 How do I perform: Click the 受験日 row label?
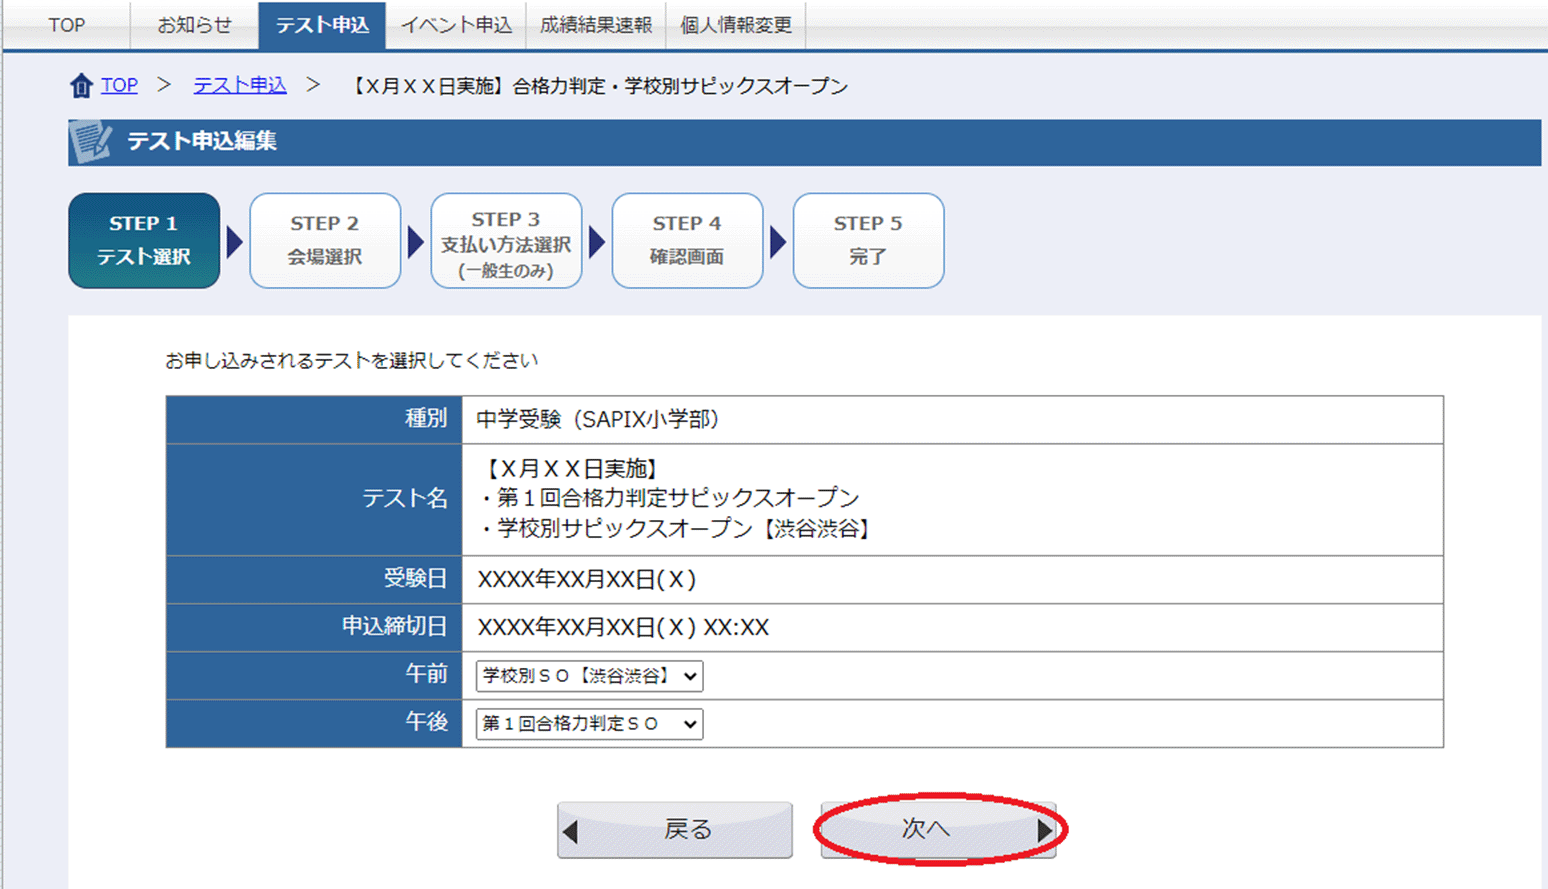click(x=415, y=579)
